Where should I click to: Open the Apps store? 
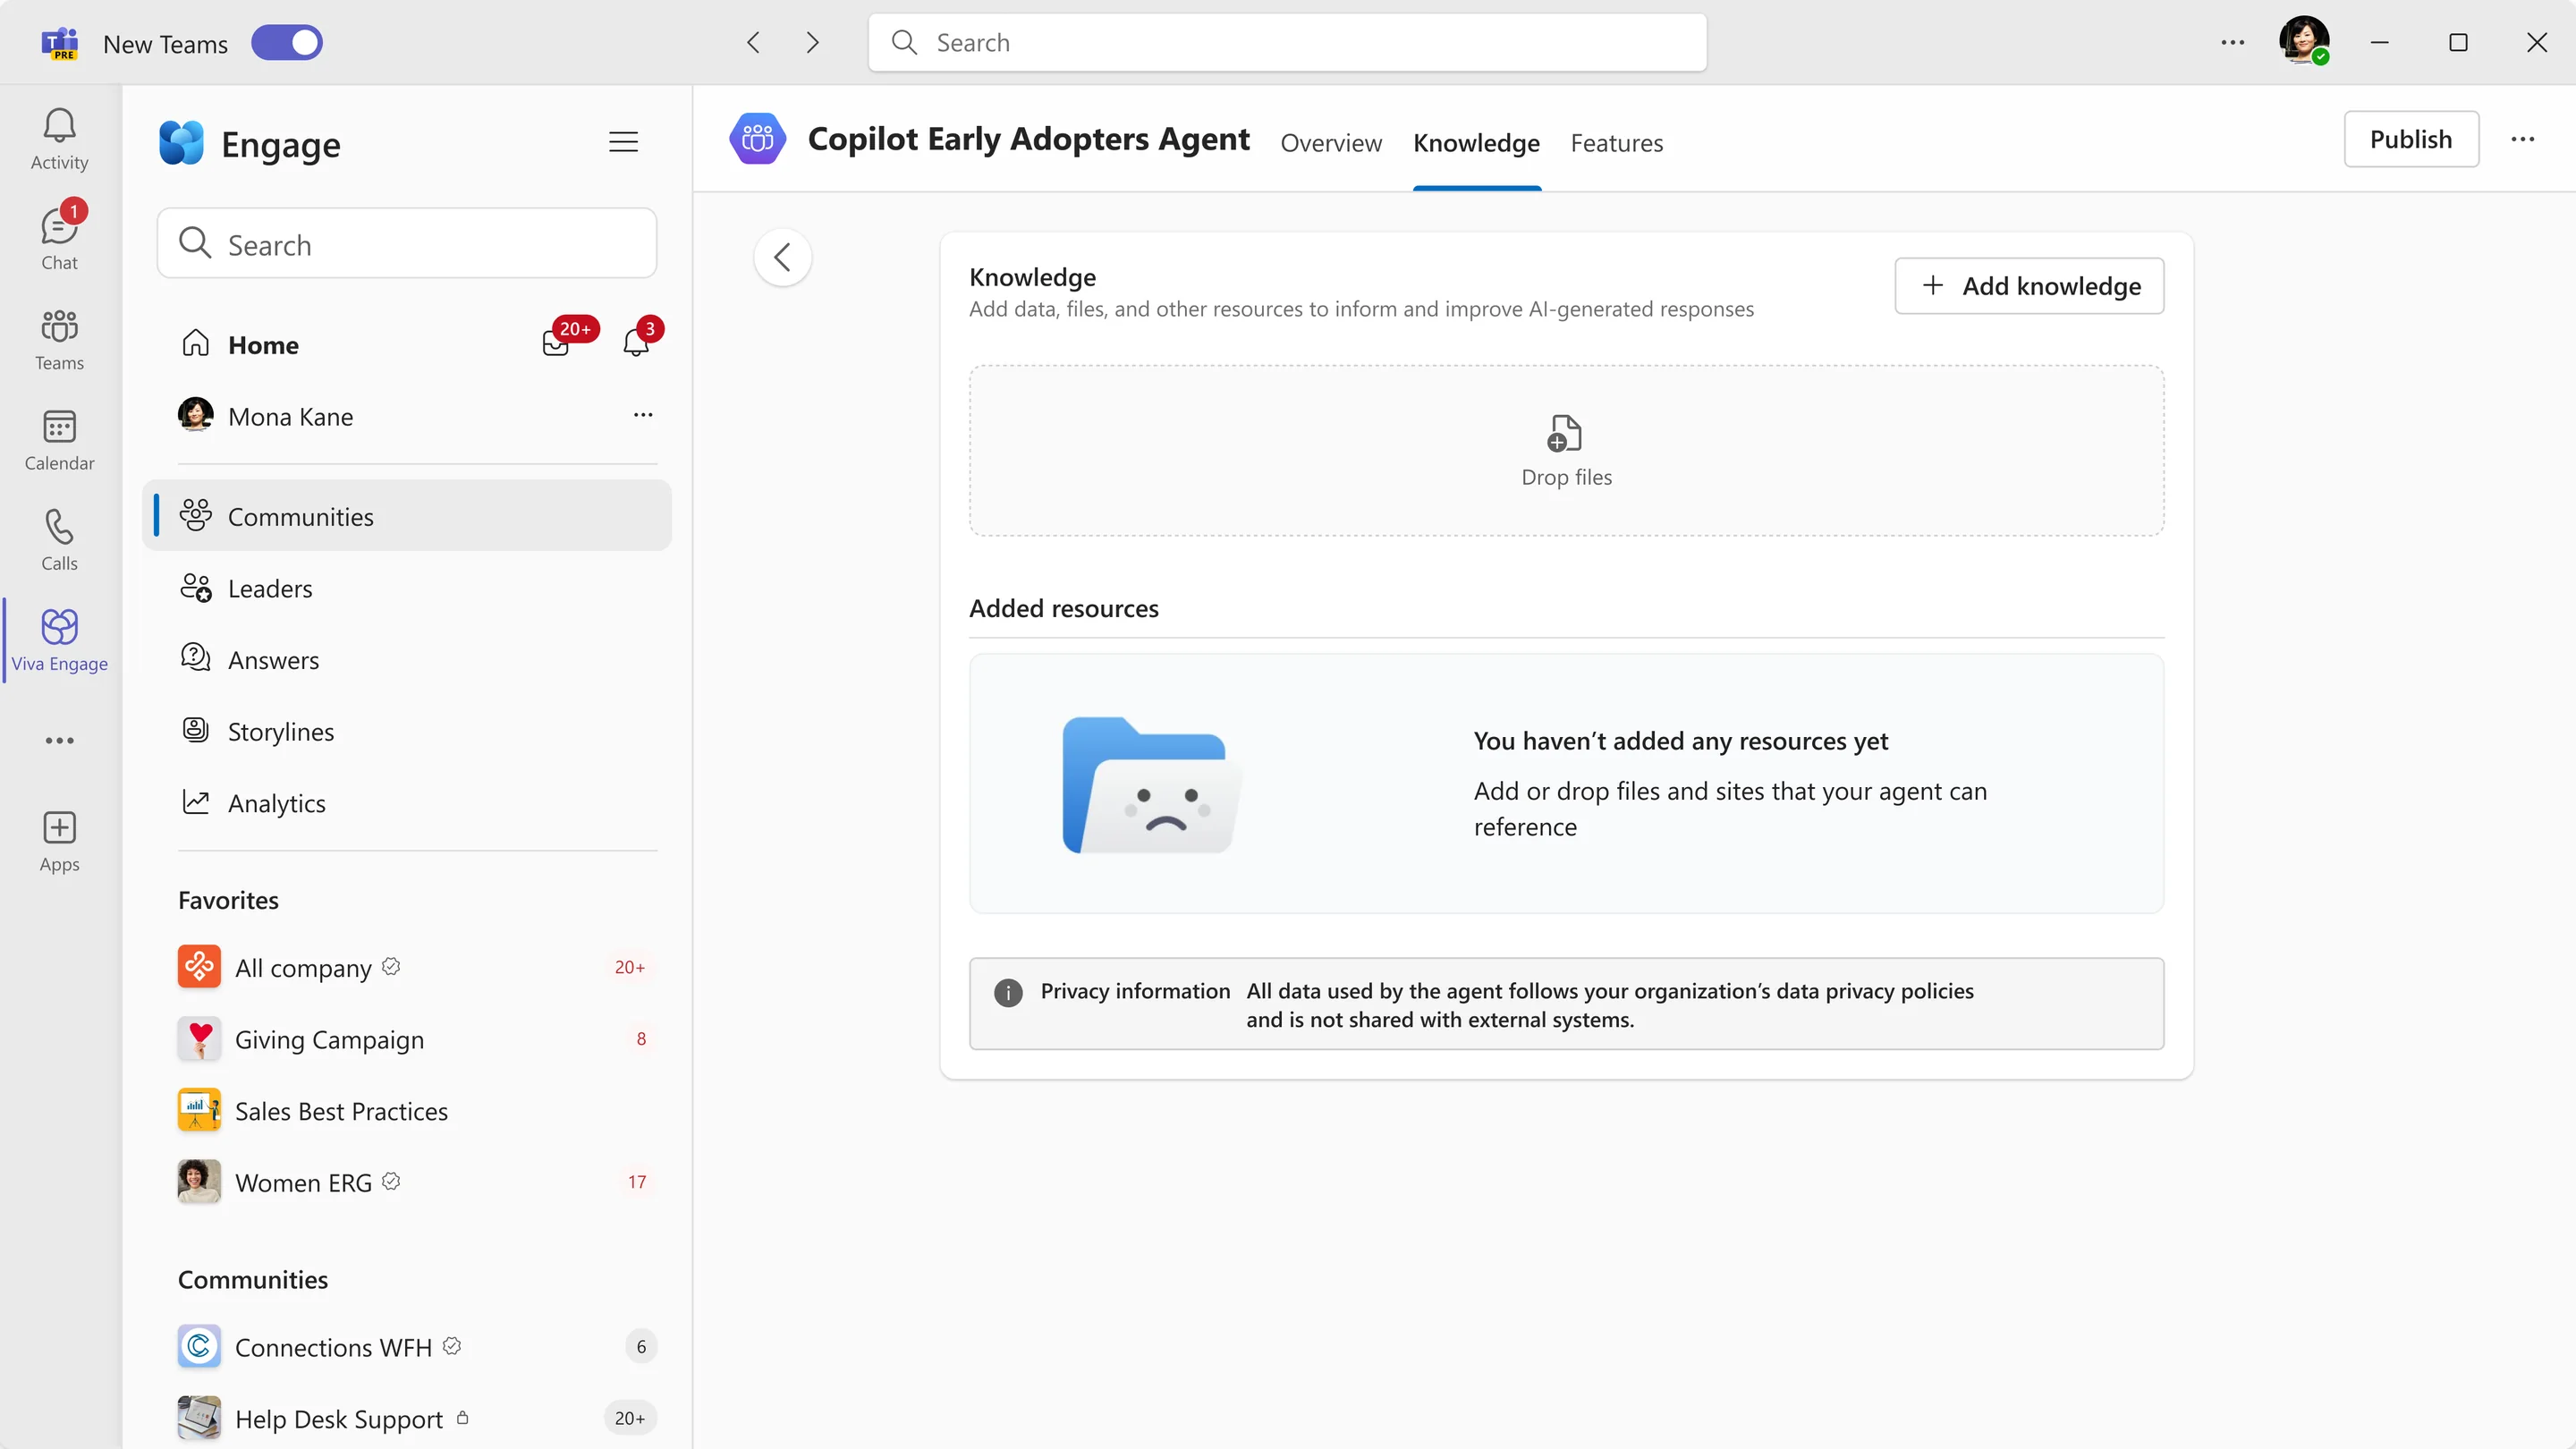(x=59, y=842)
